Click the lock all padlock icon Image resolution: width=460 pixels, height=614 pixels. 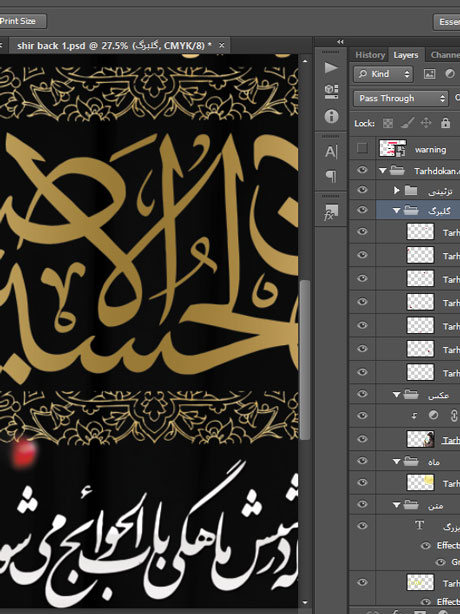pyautogui.click(x=445, y=123)
